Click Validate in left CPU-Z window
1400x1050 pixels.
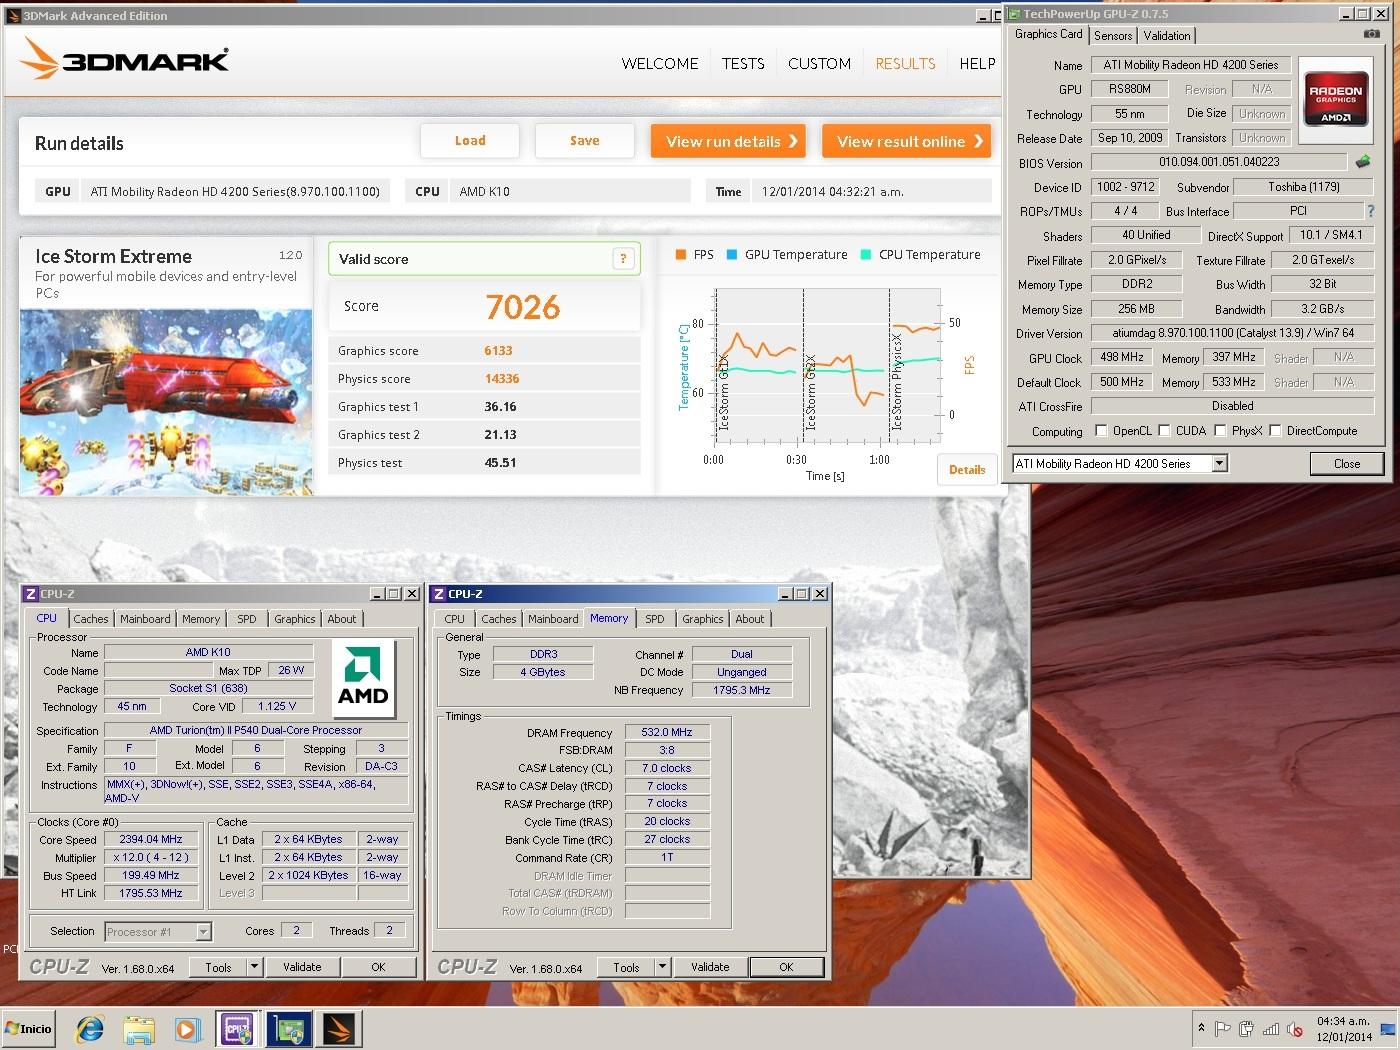(x=302, y=967)
